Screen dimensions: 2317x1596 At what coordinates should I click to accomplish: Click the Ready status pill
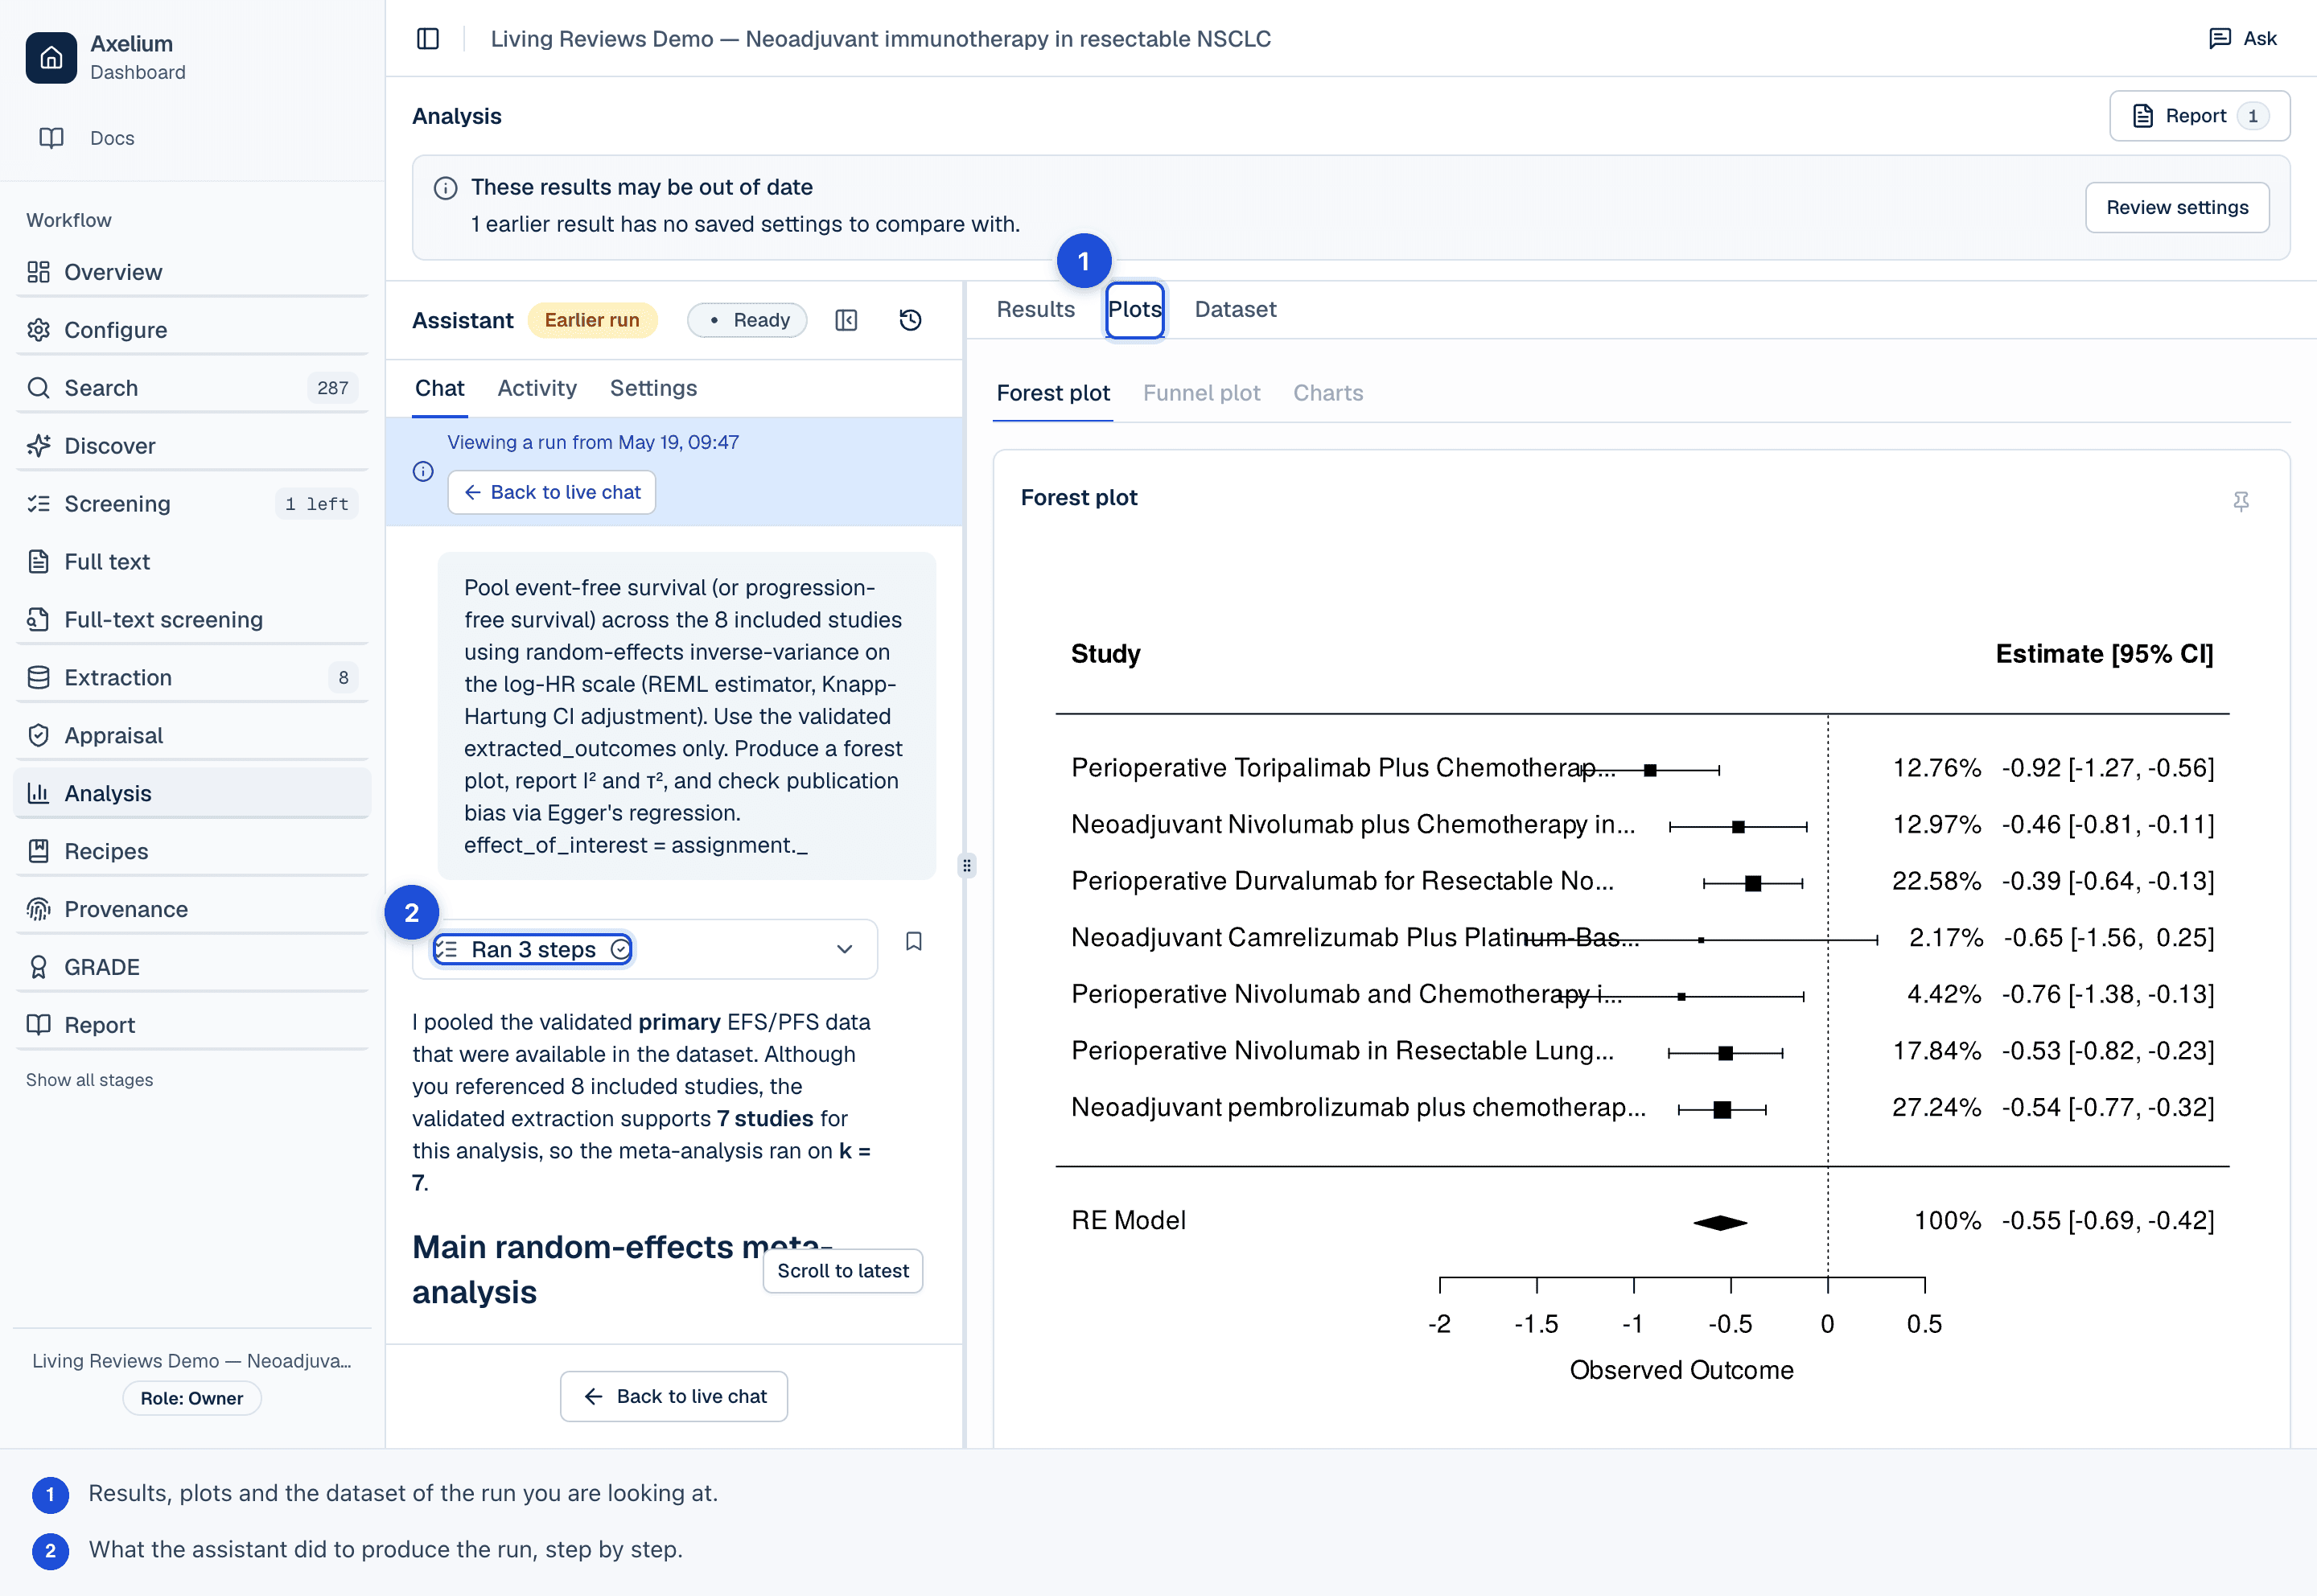[747, 320]
